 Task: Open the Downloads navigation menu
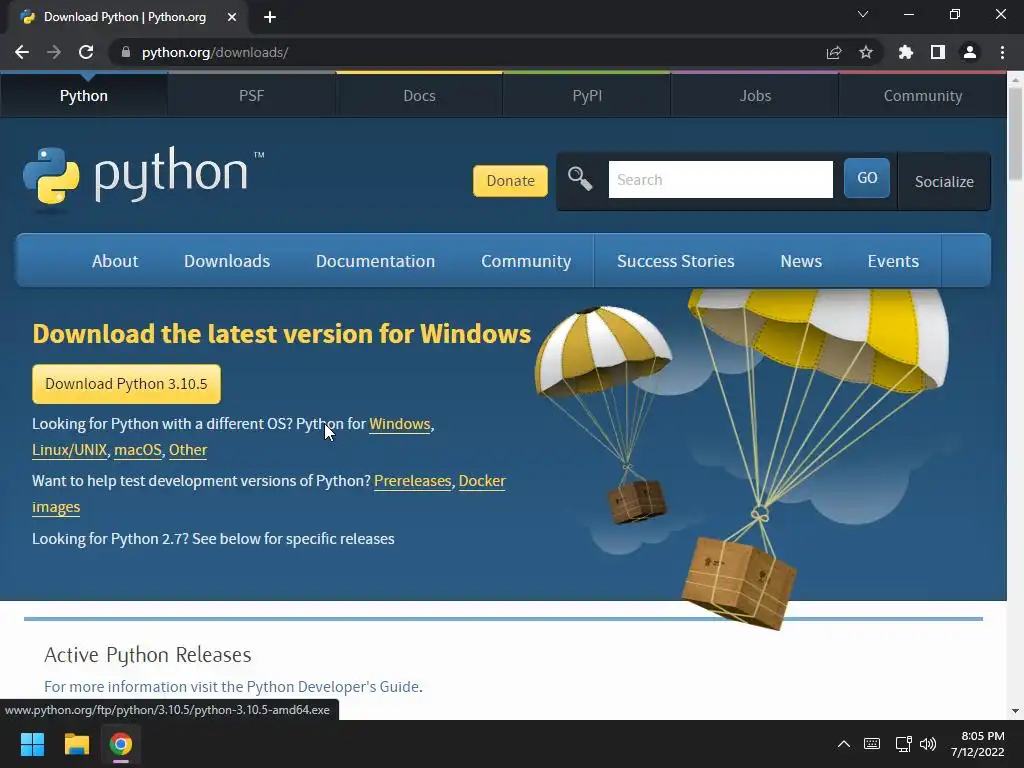point(227,261)
